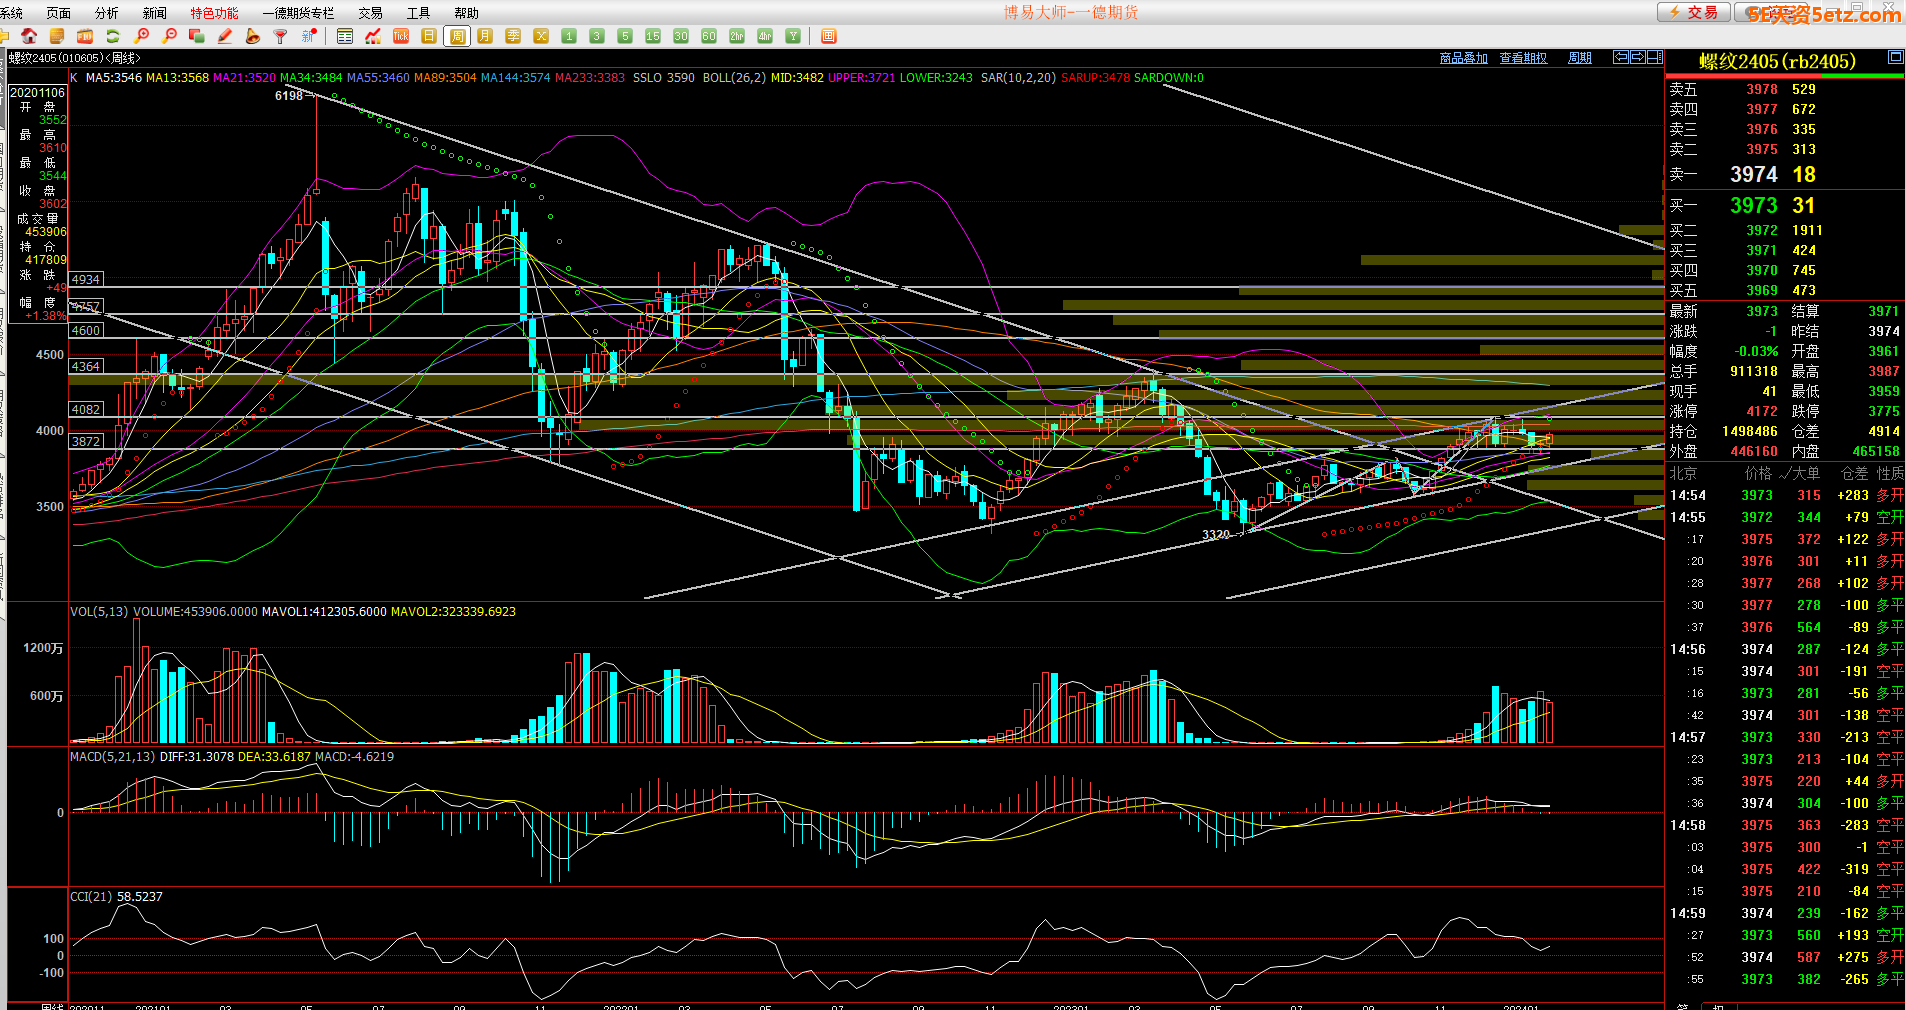
Task: Open the yellow quote-list grid icon
Action: [57, 36]
